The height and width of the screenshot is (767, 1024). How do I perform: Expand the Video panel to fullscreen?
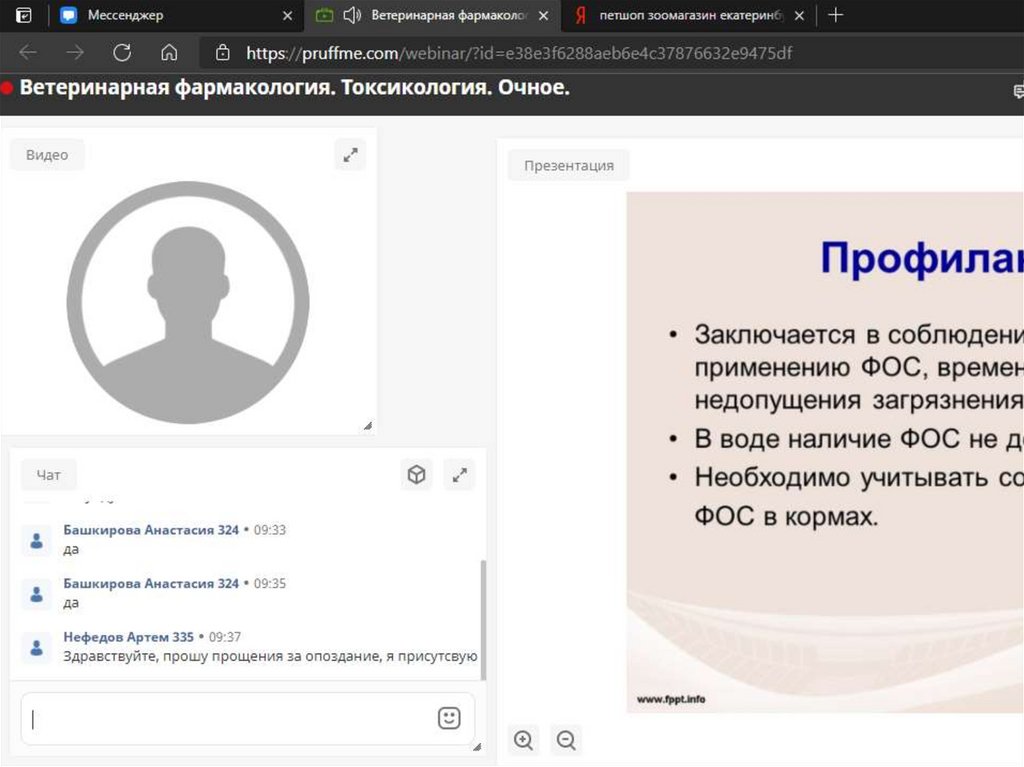point(350,155)
